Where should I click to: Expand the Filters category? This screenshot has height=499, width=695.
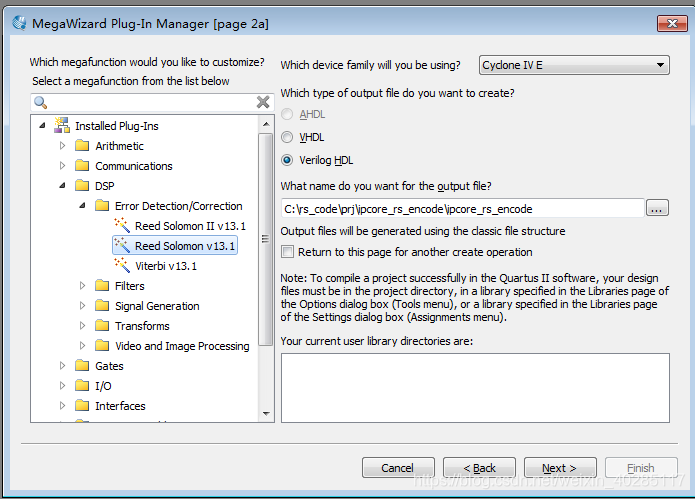click(x=82, y=285)
